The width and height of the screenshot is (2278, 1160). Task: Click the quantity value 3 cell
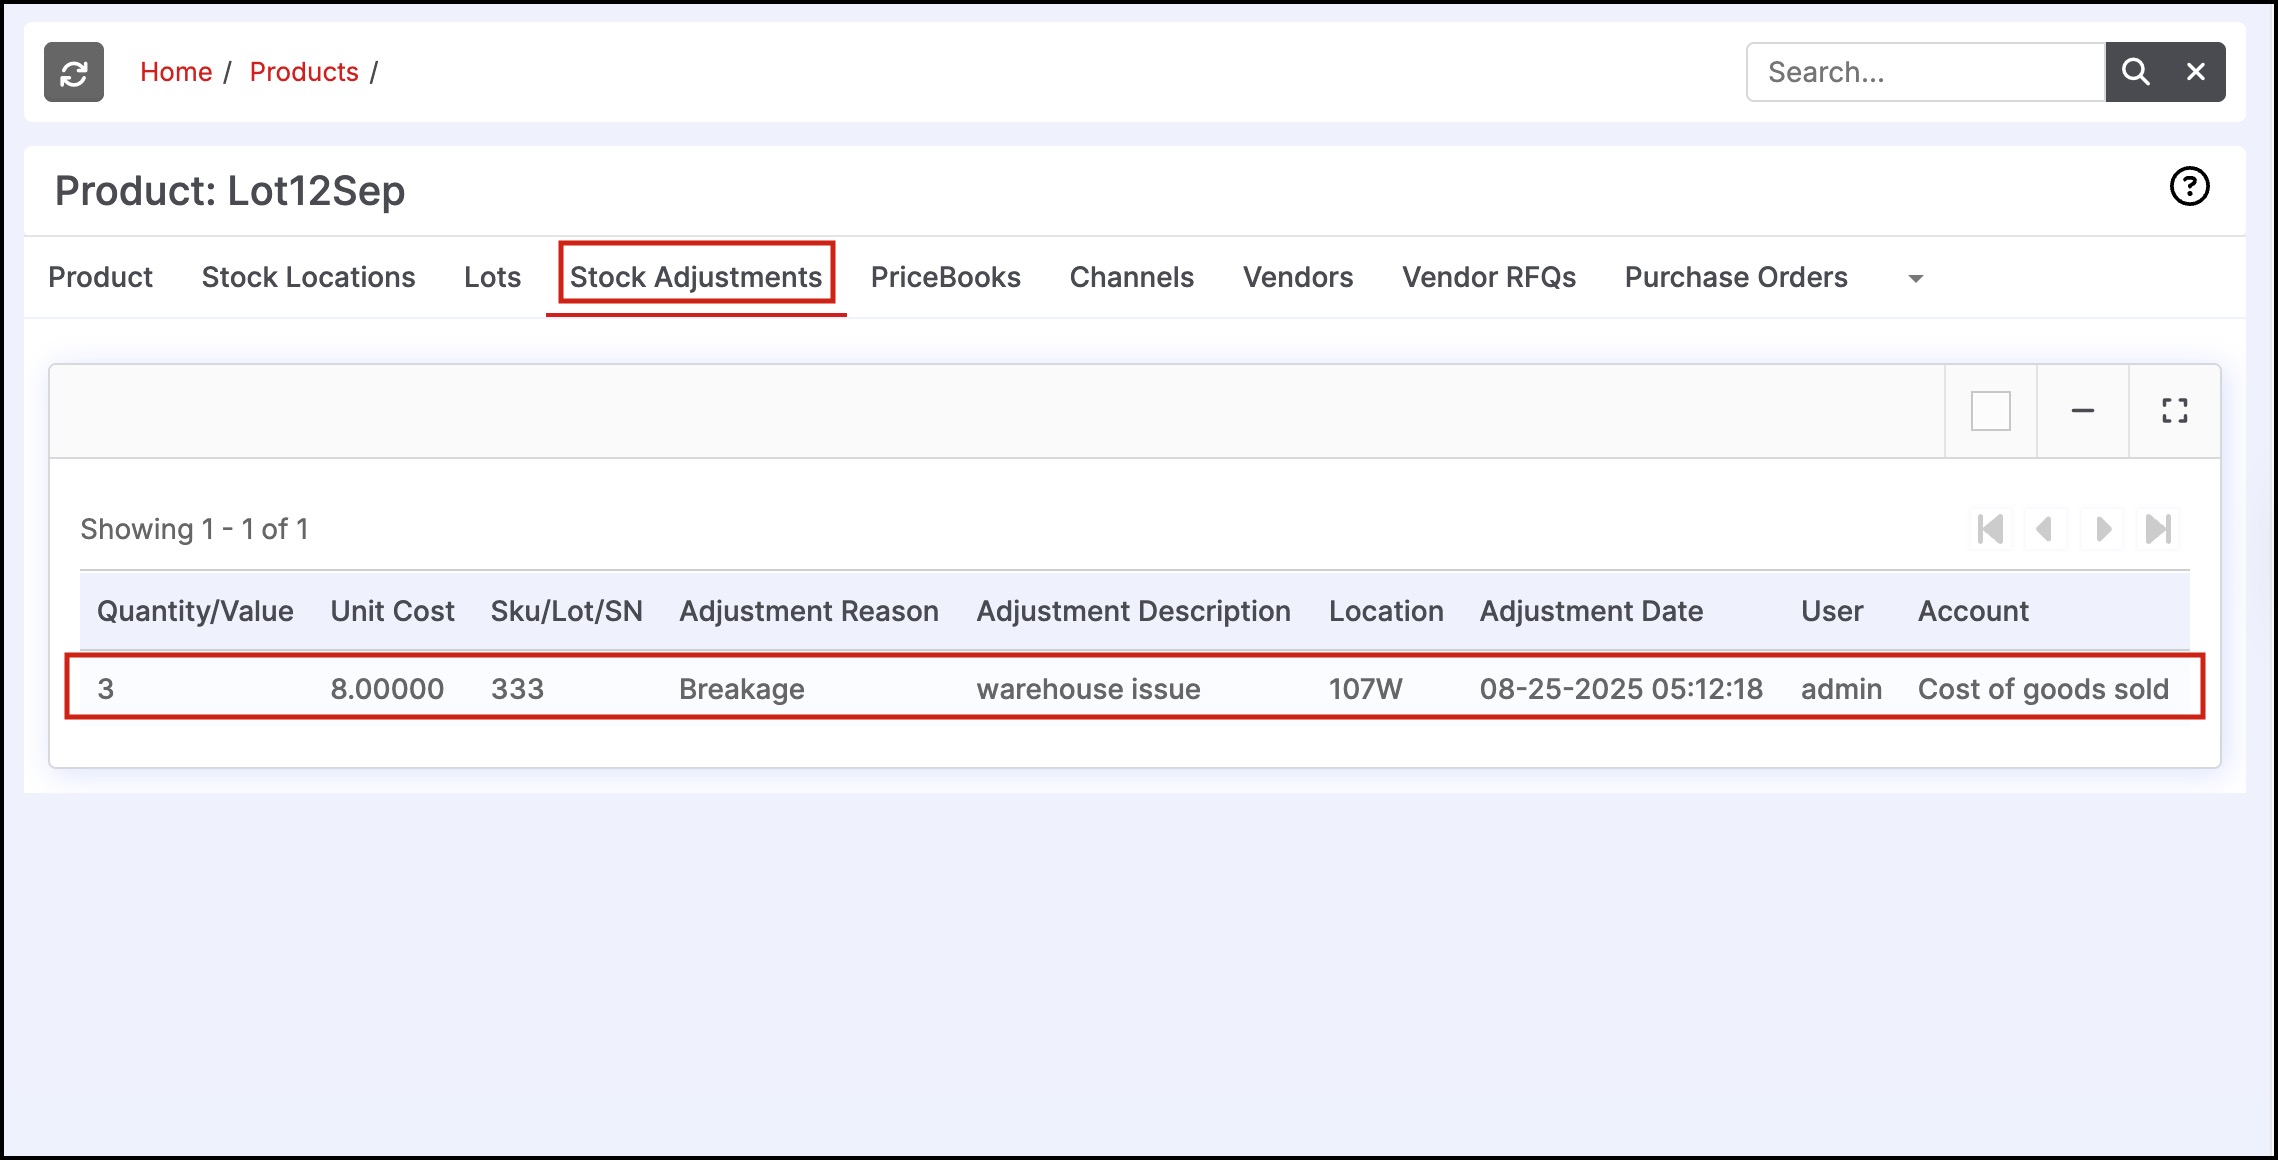pos(106,689)
